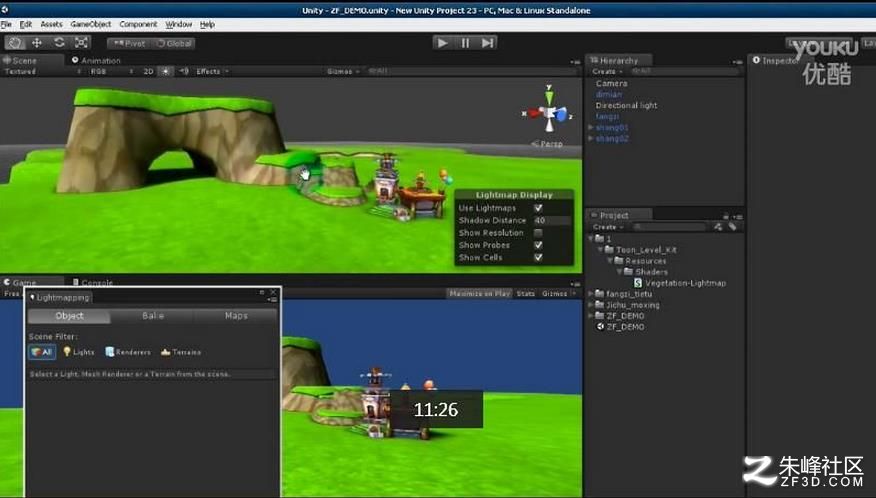Switch to the Scene tab
This screenshot has width=876, height=498.
[21, 60]
